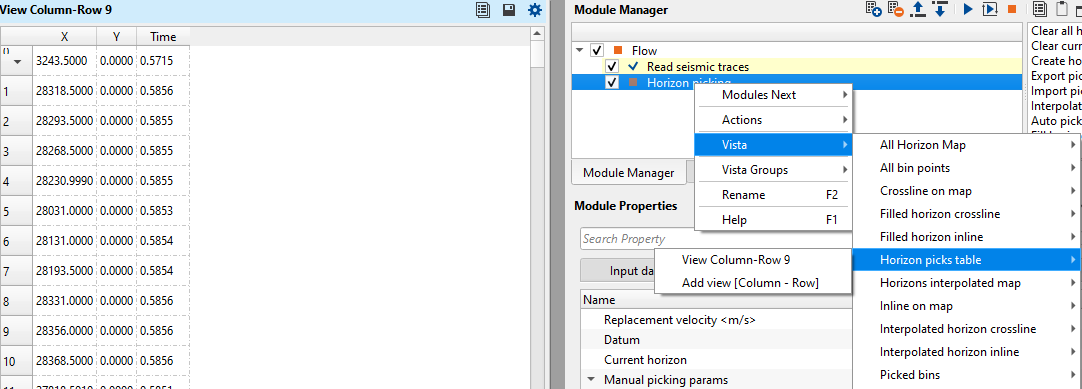This screenshot has width=1082, height=389.
Task: Click the remove module icon with minus
Action: pyautogui.click(x=896, y=10)
